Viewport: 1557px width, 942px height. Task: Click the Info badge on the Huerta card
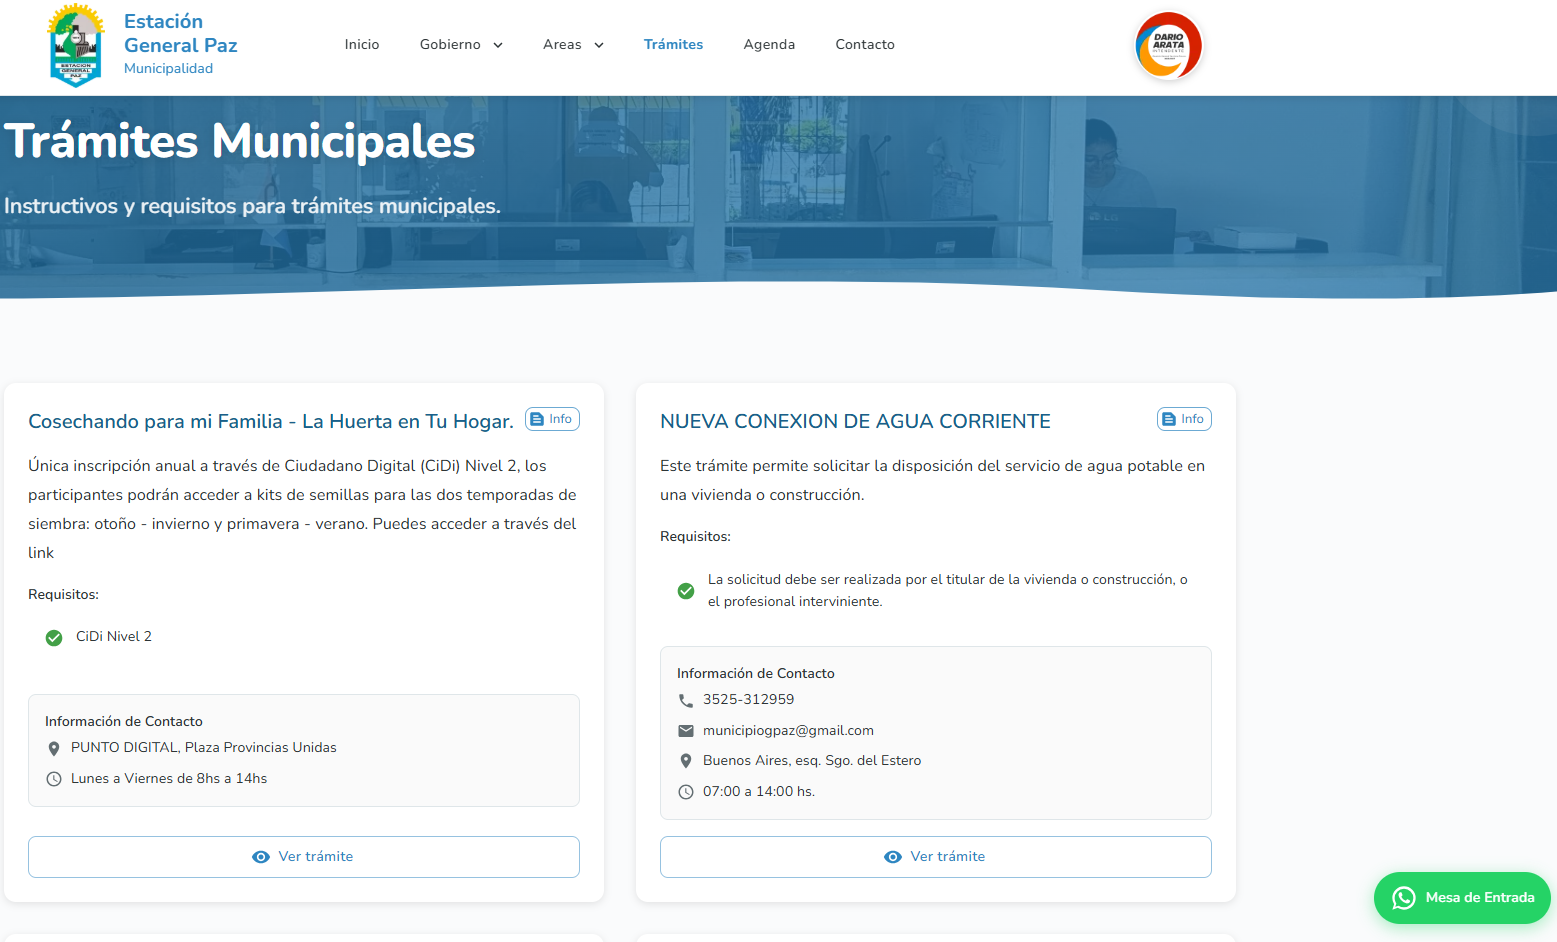coord(552,419)
